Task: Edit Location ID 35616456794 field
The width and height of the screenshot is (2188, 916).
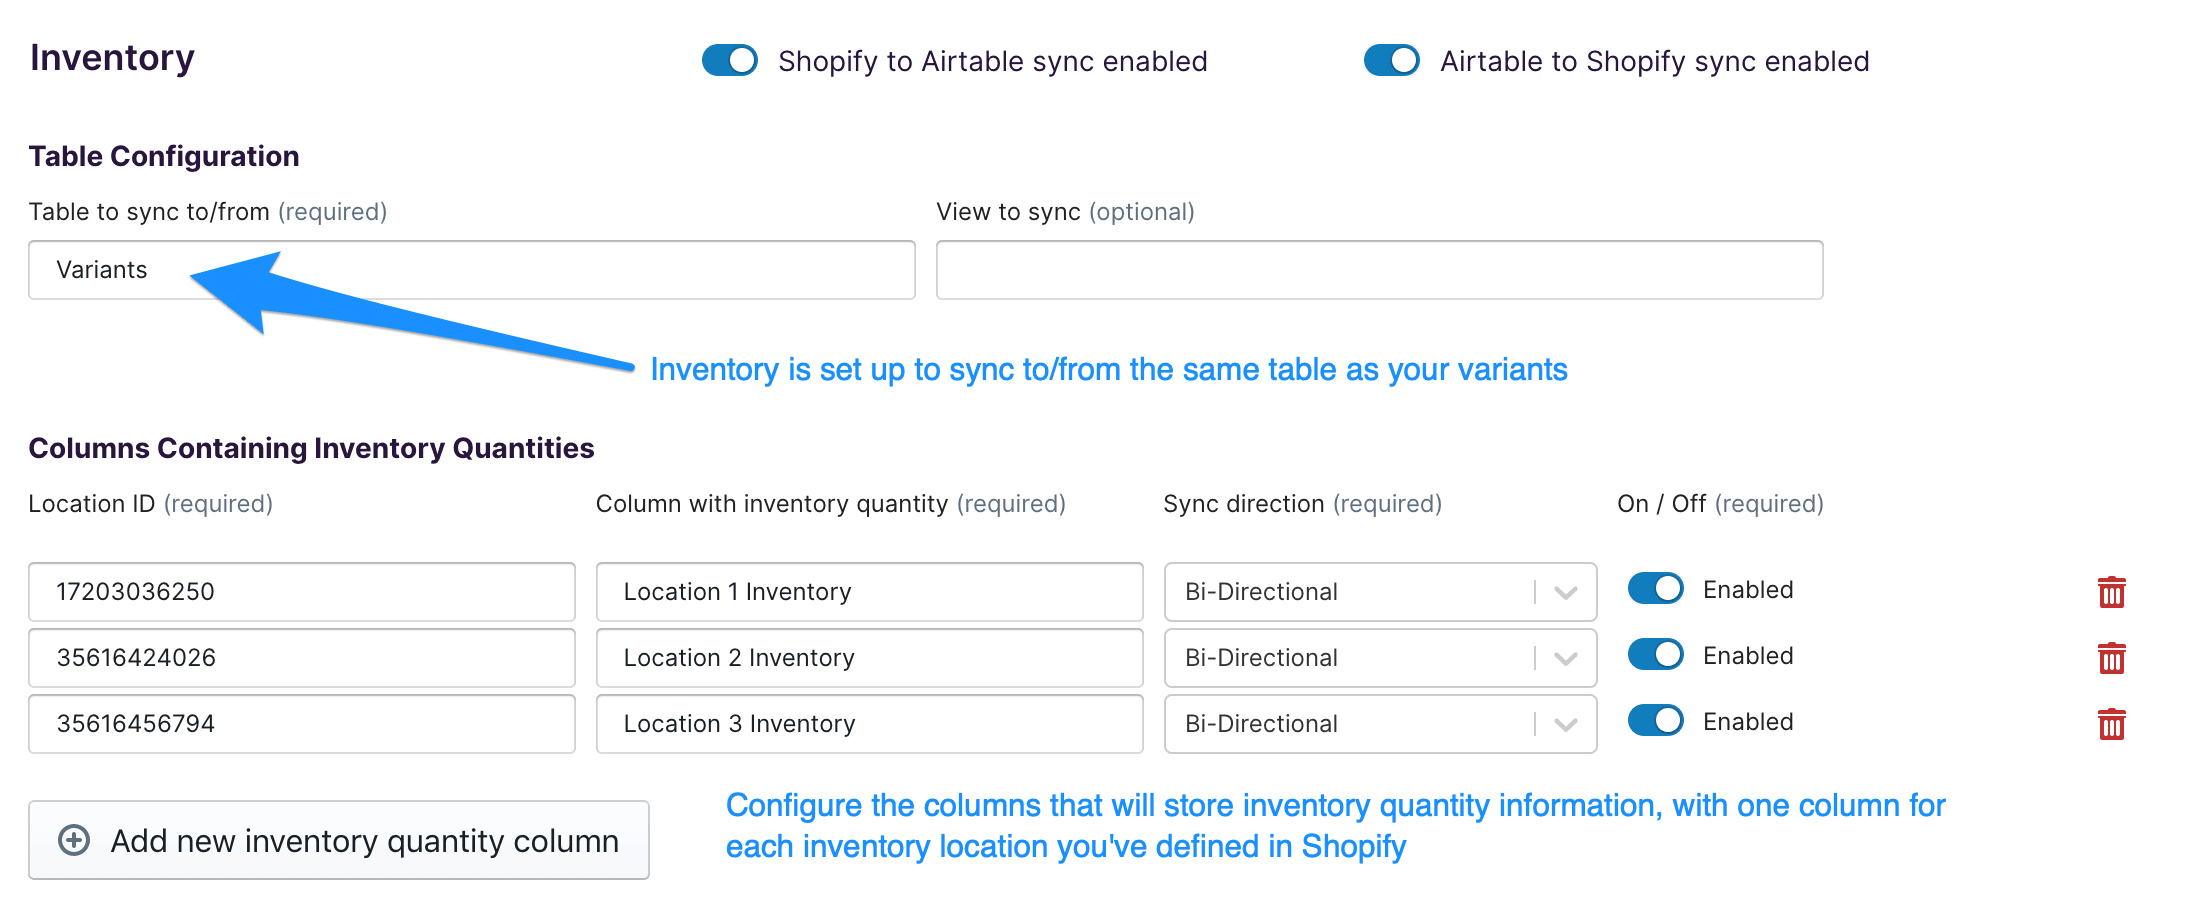Action: [301, 724]
